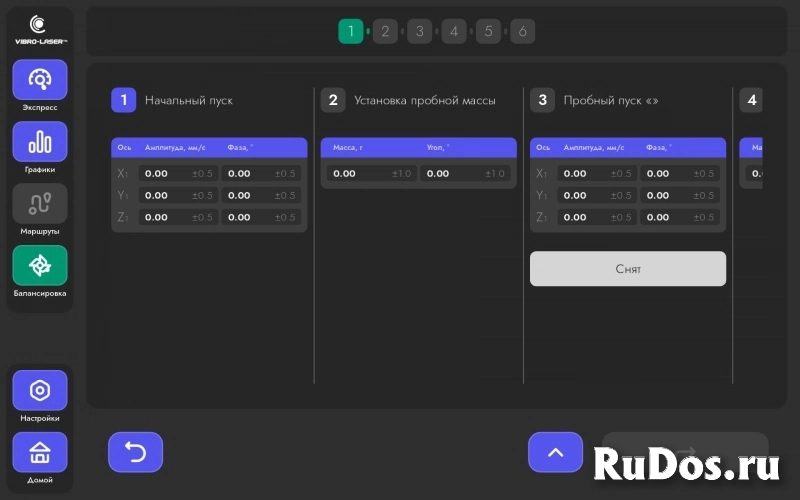The height and width of the screenshot is (500, 800).
Task: Expand panel with the up chevron button
Action: pos(555,452)
